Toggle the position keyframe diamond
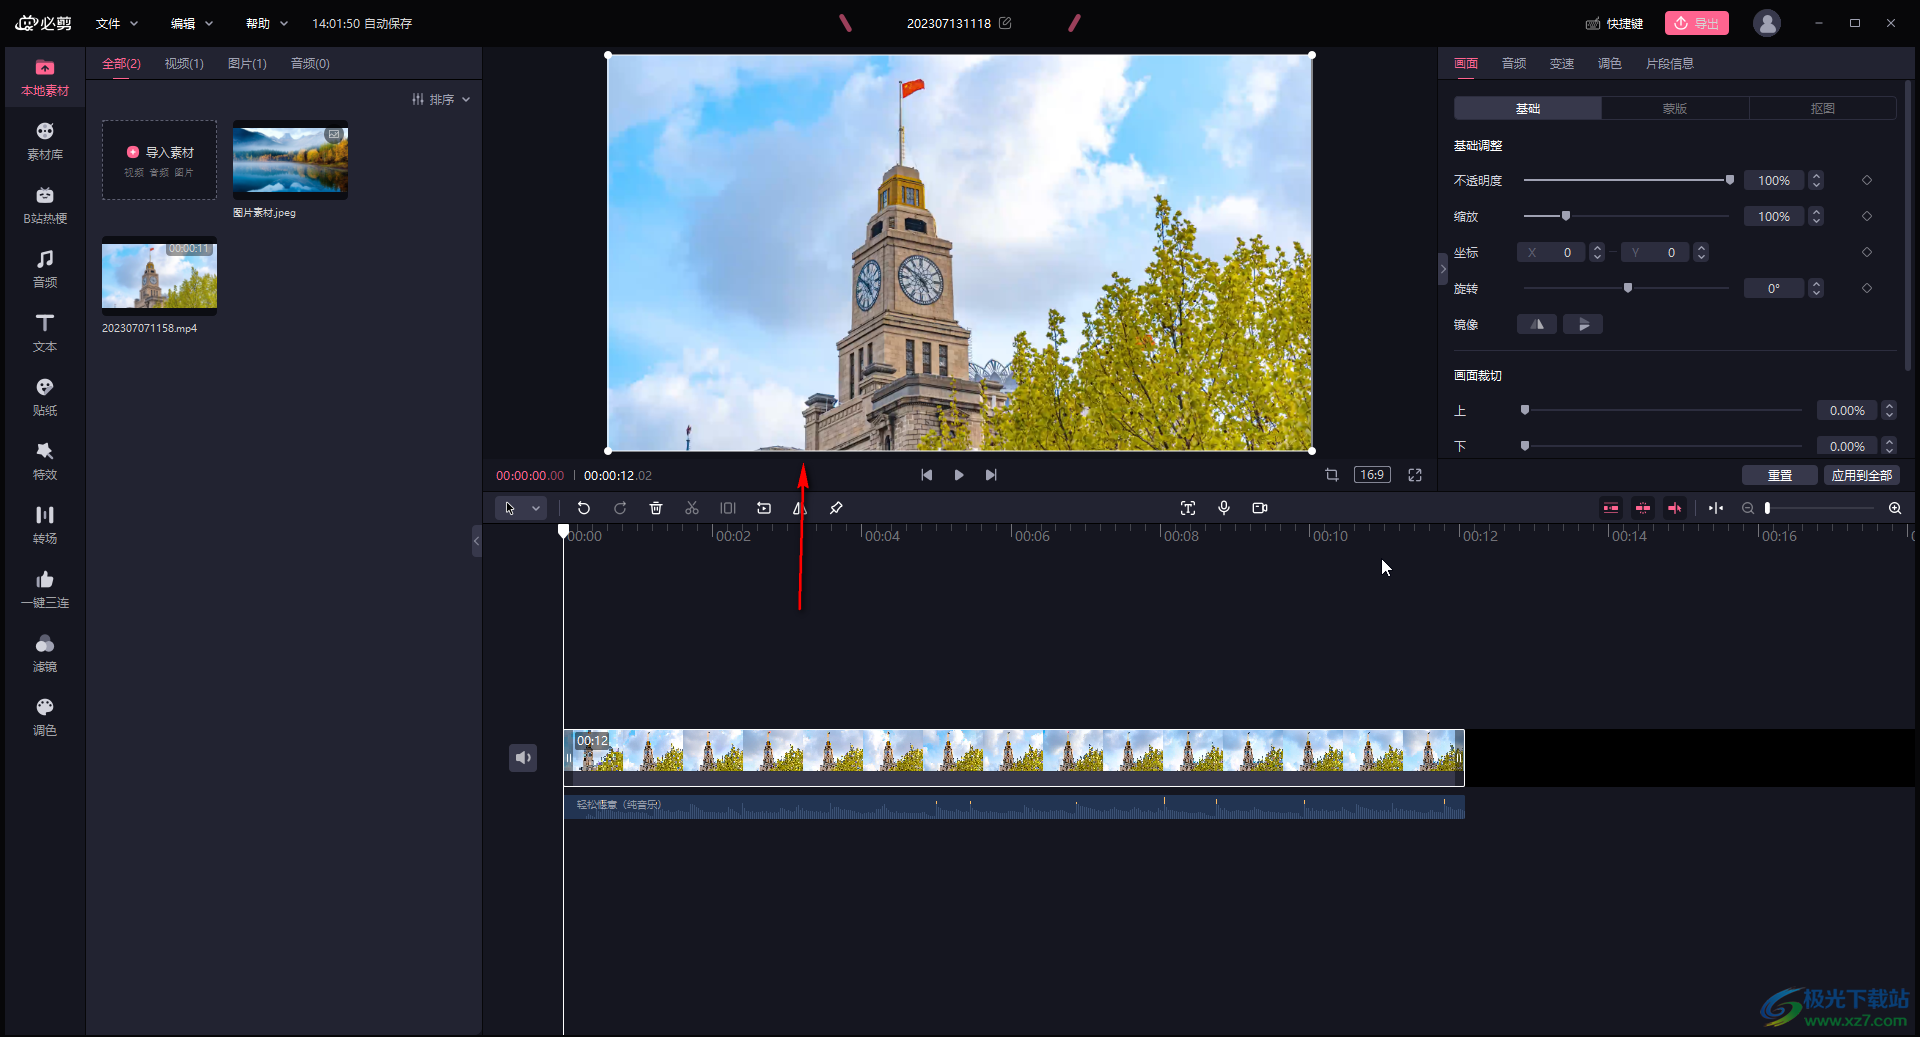Screen dimensions: 1920x1037 coord(1867,252)
